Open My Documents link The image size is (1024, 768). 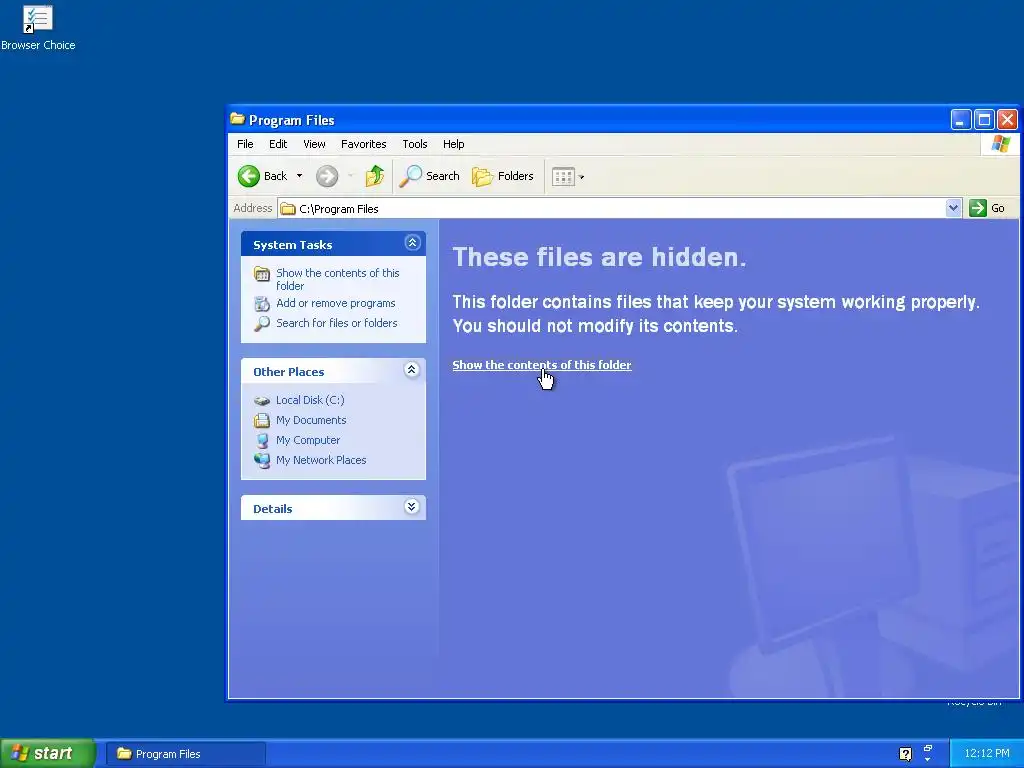click(x=311, y=420)
